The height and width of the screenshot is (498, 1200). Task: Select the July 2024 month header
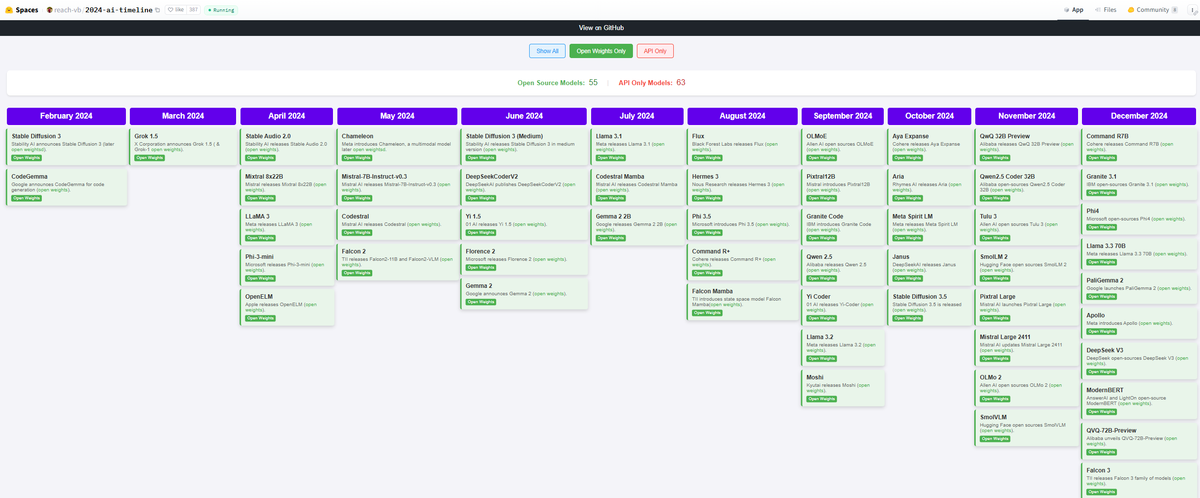(x=637, y=116)
